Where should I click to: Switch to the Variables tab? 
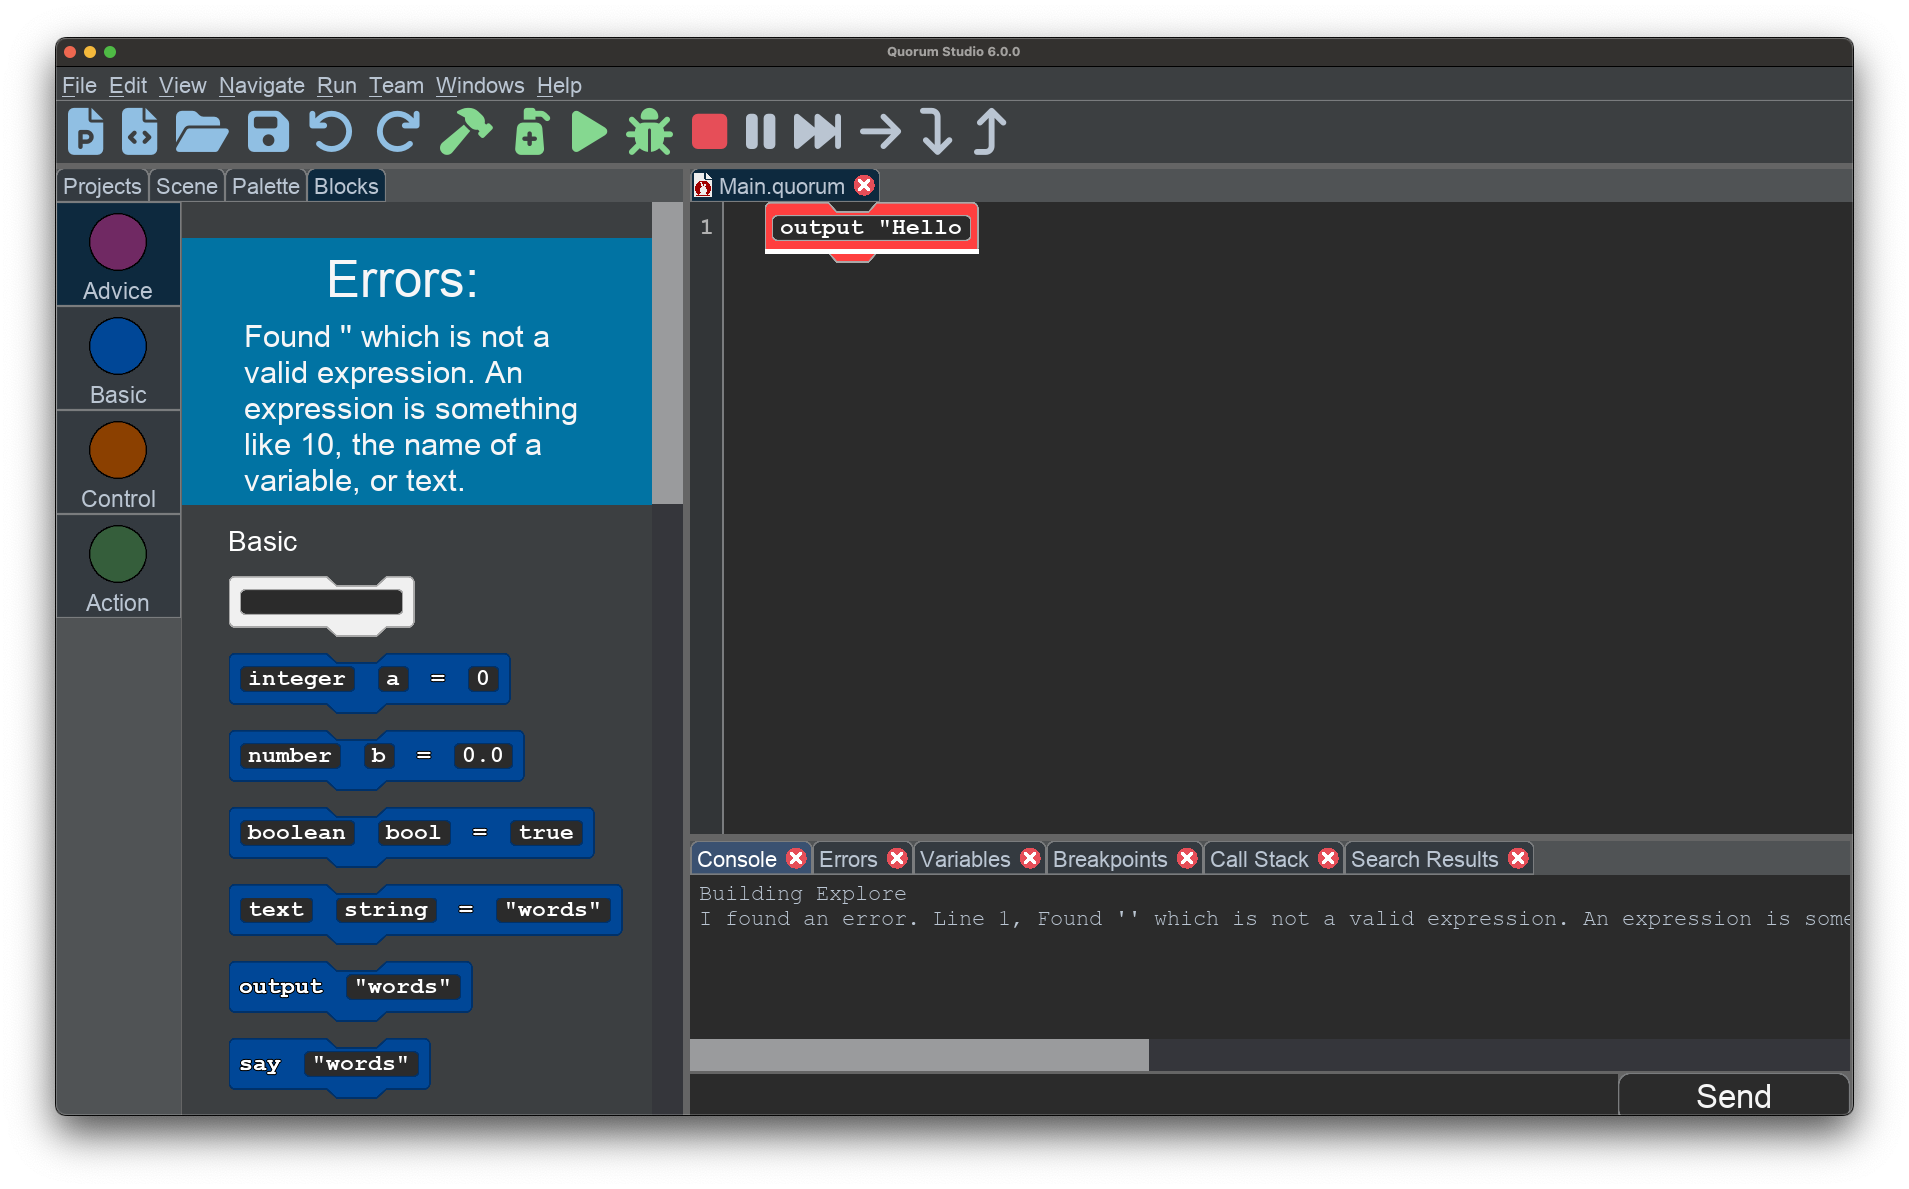coord(965,860)
